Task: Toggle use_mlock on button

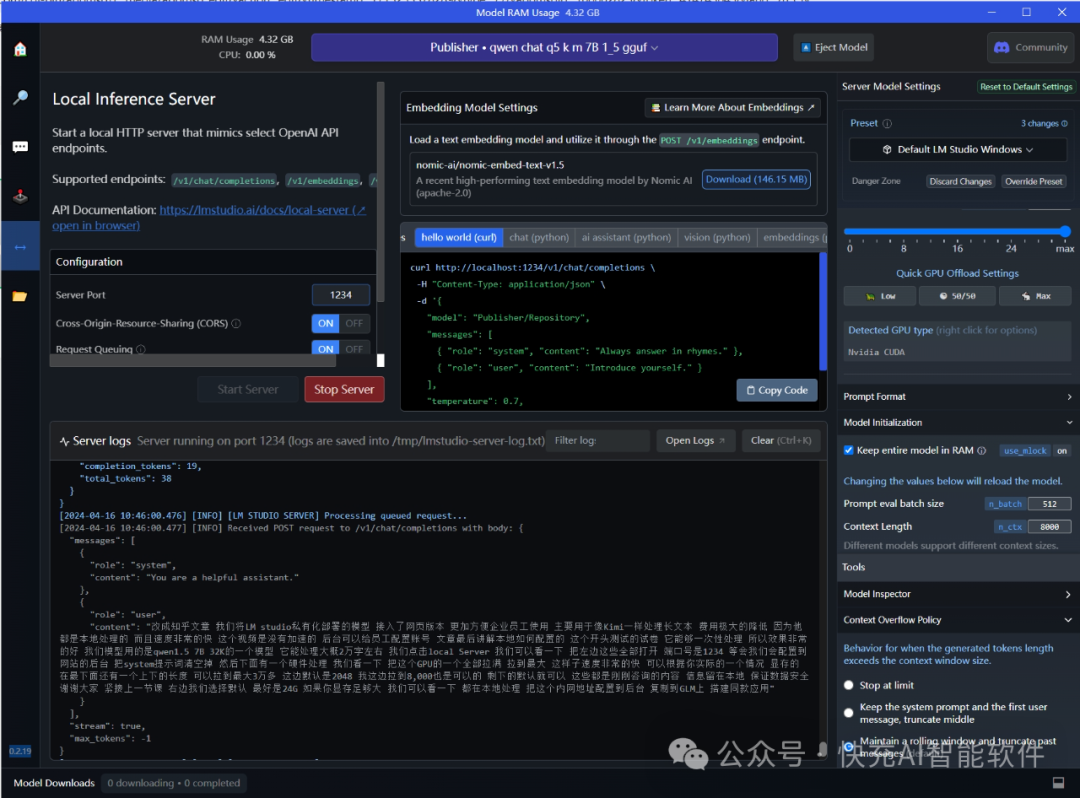Action: pos(1061,451)
